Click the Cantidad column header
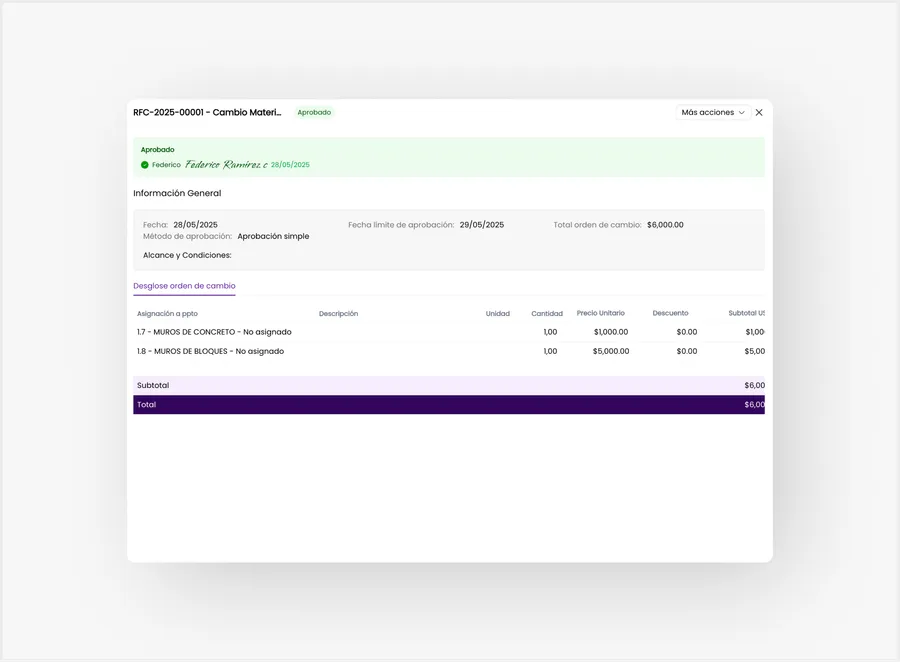 547,313
